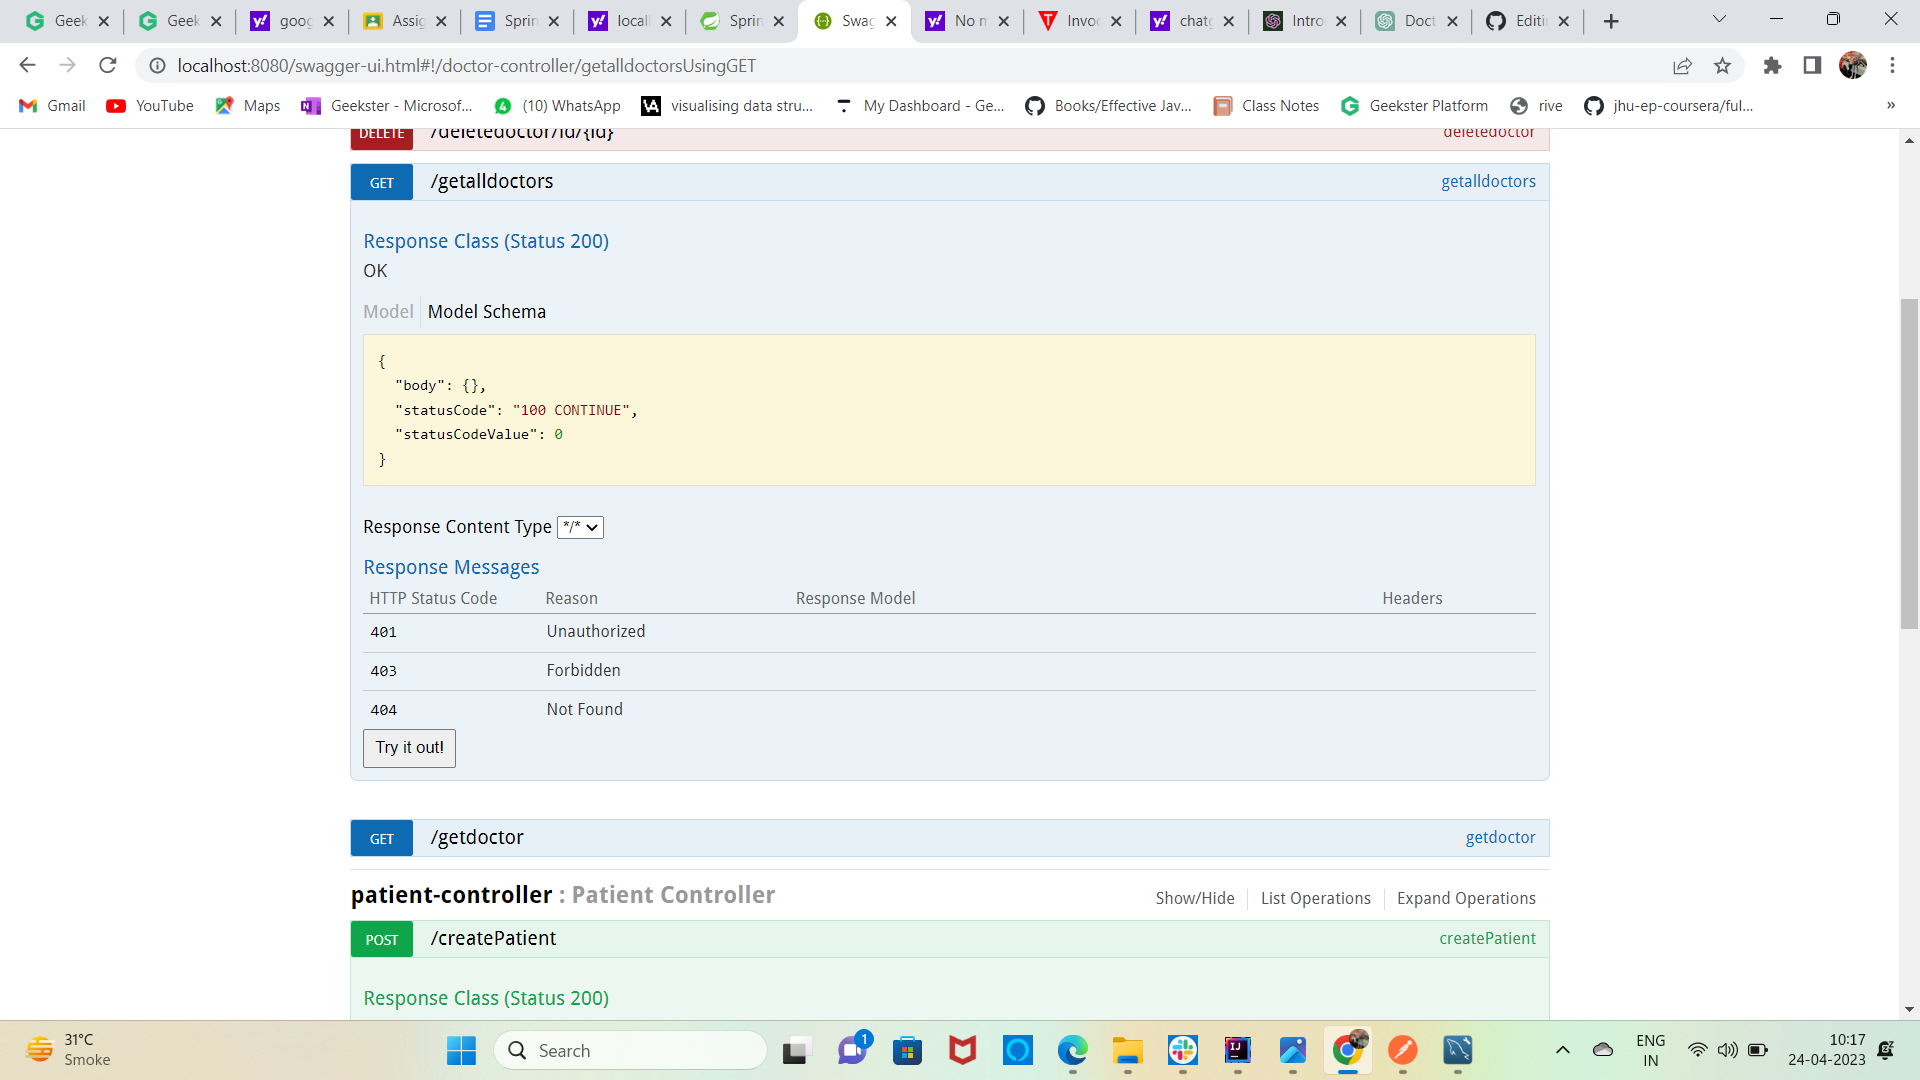The height and width of the screenshot is (1080, 1920).
Task: Bookmark this page with star icon
Action: (1722, 66)
